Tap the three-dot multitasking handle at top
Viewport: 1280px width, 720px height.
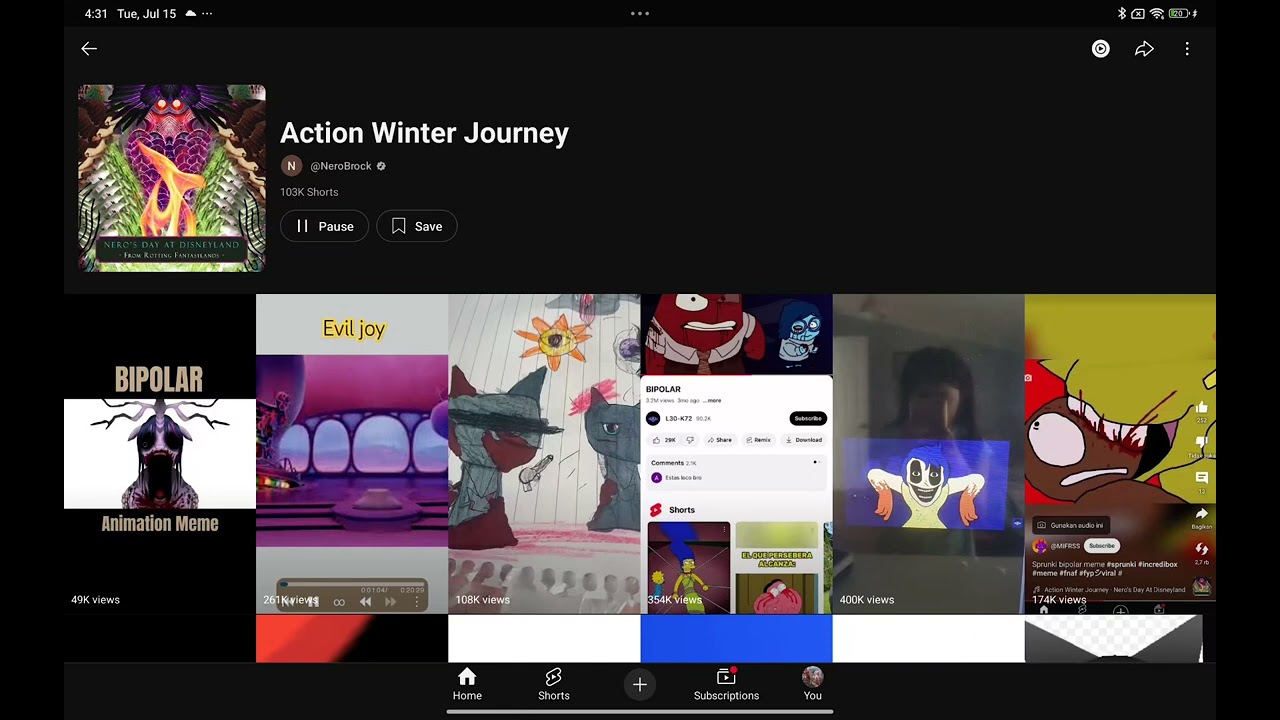coord(640,14)
